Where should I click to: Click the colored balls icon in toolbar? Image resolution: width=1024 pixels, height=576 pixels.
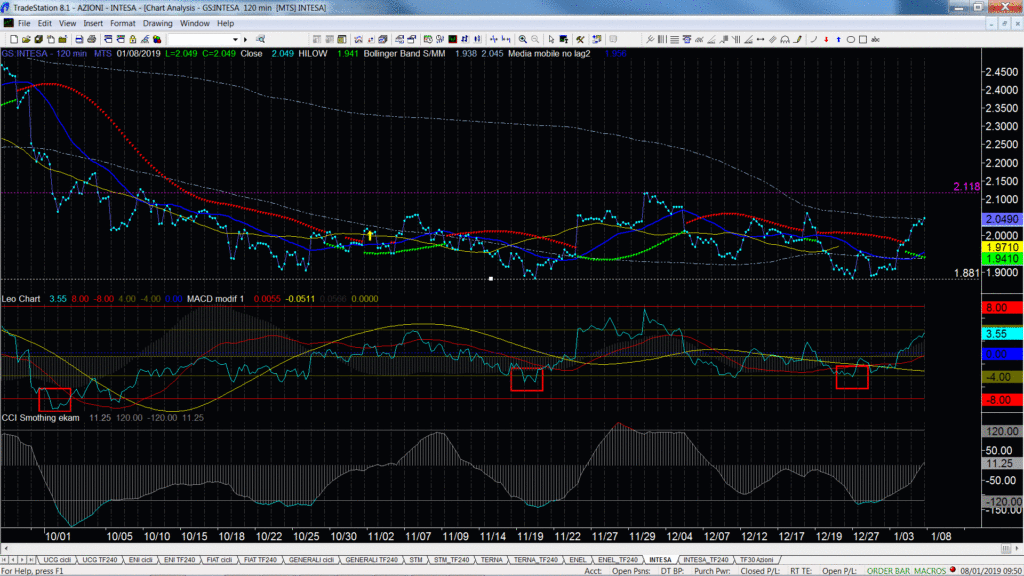pyautogui.click(x=157, y=39)
